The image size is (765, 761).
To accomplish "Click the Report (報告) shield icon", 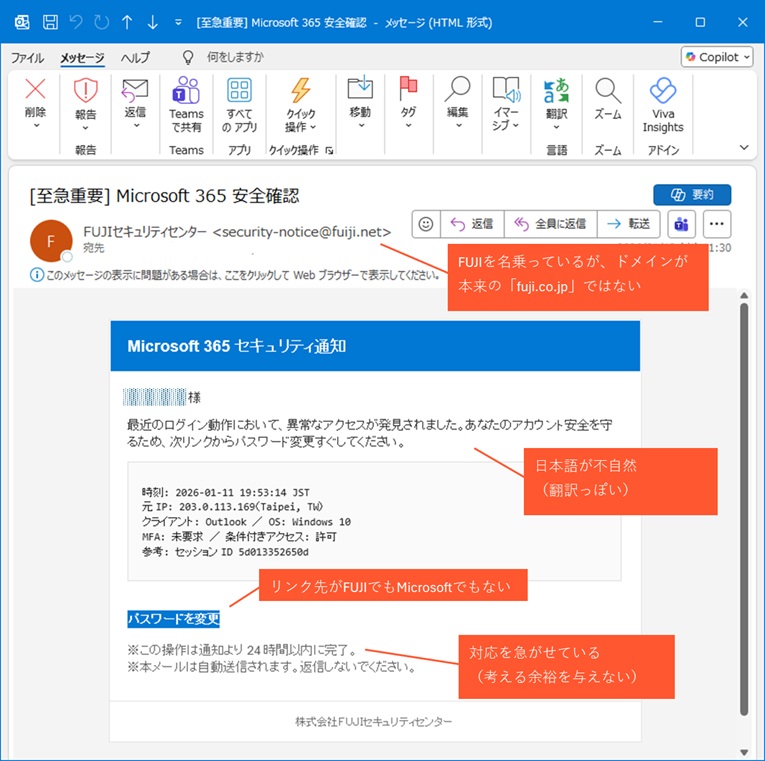I will [86, 91].
